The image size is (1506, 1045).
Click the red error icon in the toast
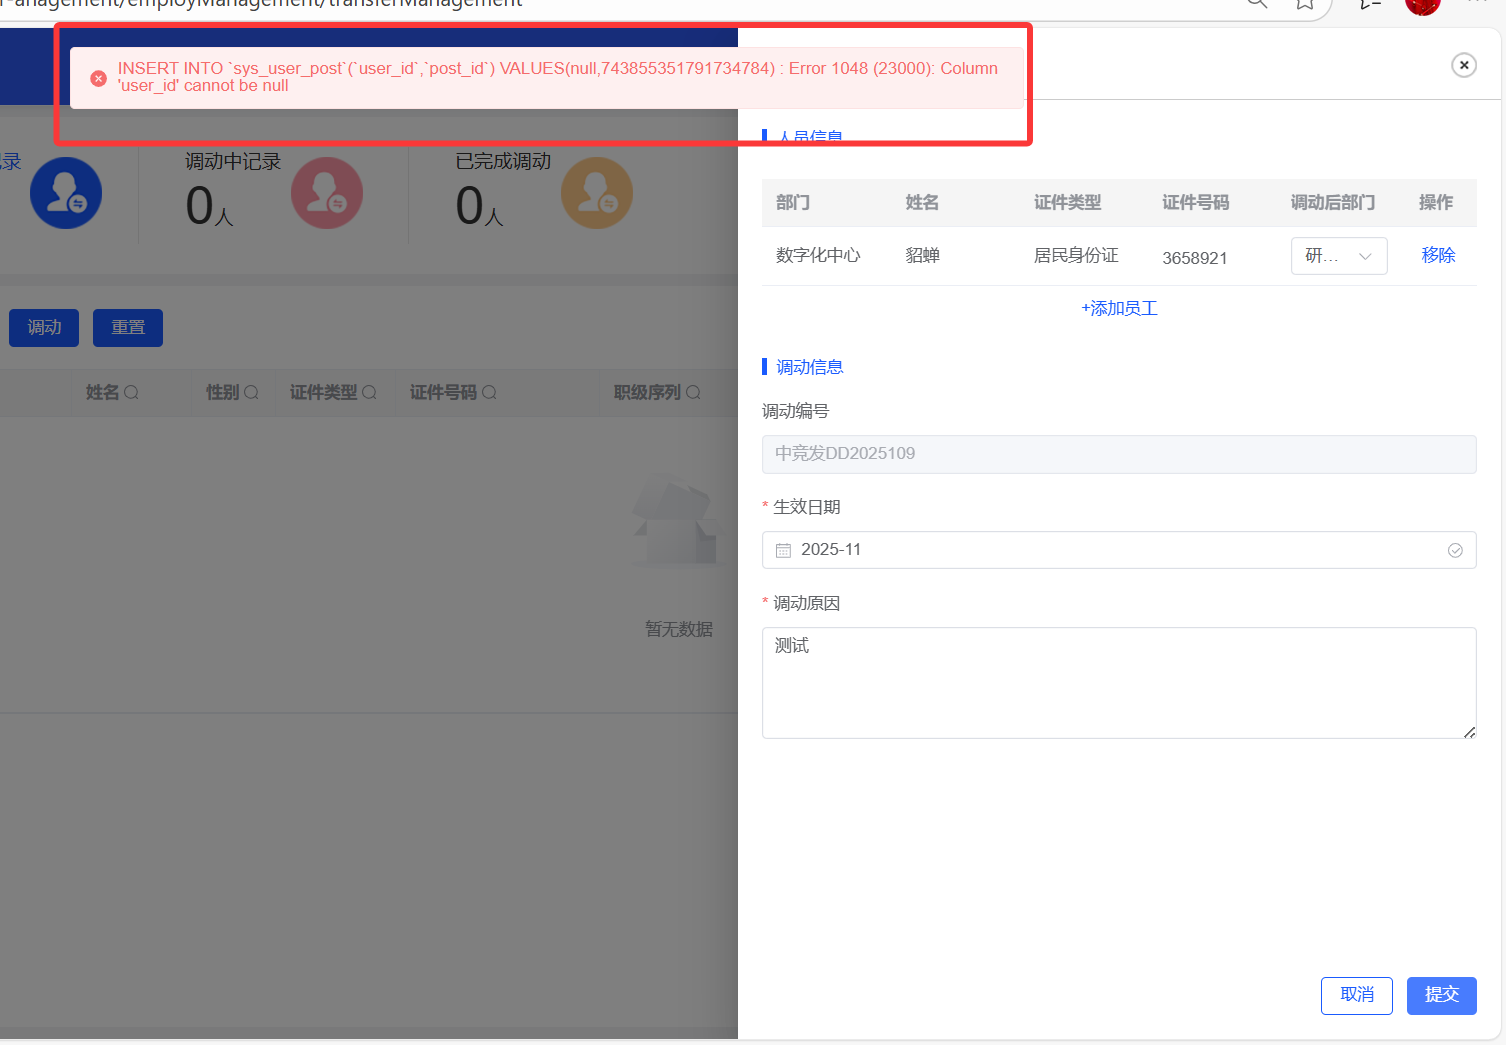[x=98, y=78]
